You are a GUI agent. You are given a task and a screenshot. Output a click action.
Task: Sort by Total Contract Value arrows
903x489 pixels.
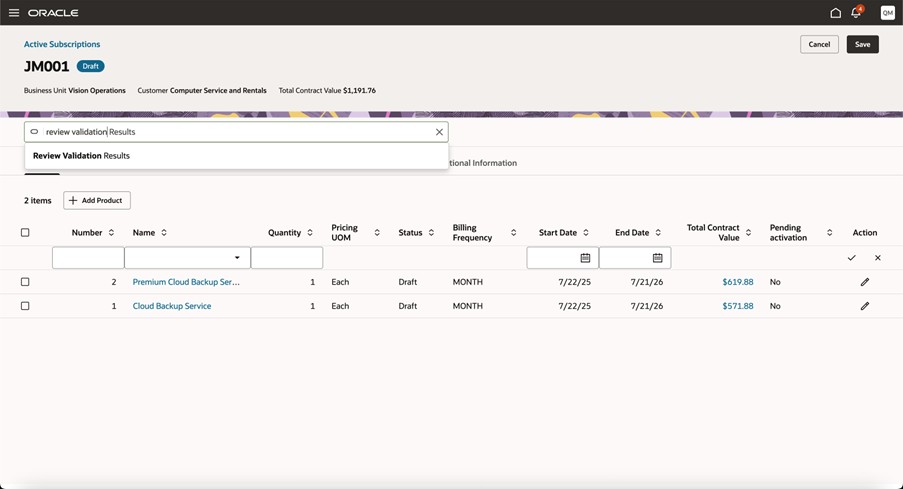748,233
